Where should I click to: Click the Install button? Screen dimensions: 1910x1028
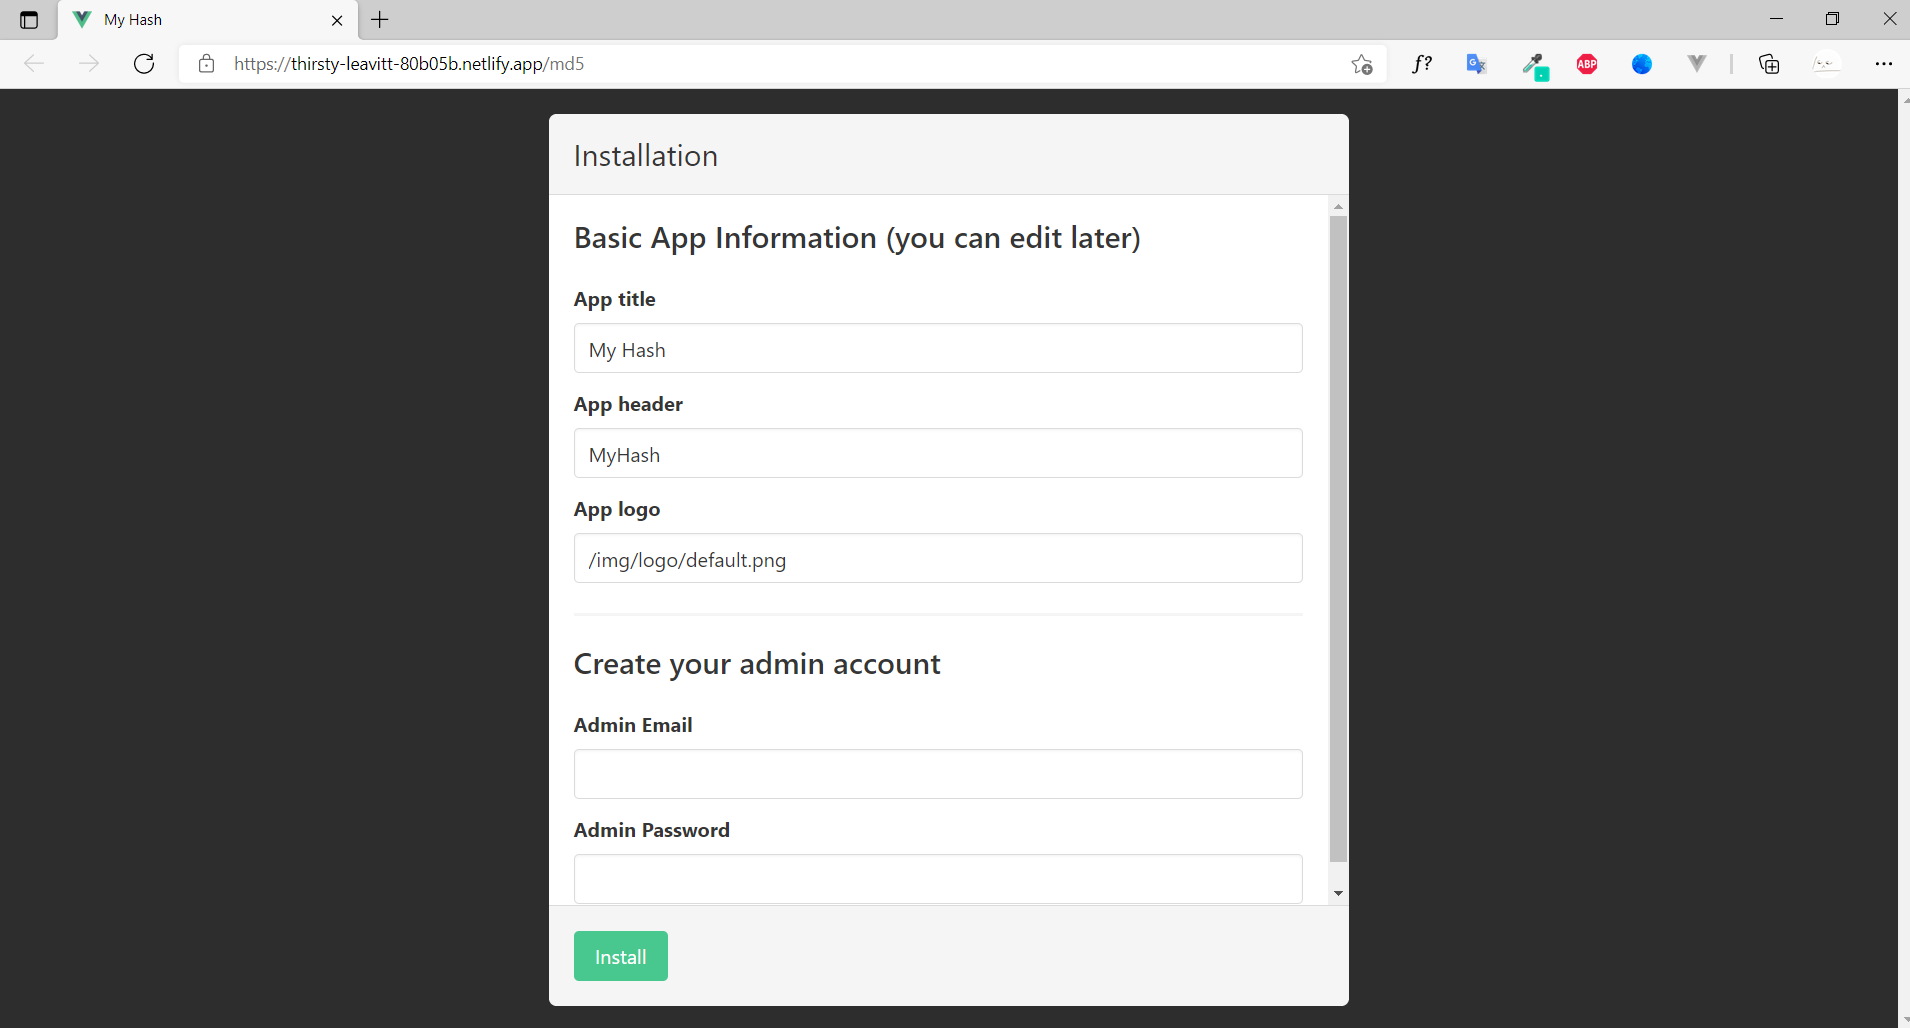point(620,956)
